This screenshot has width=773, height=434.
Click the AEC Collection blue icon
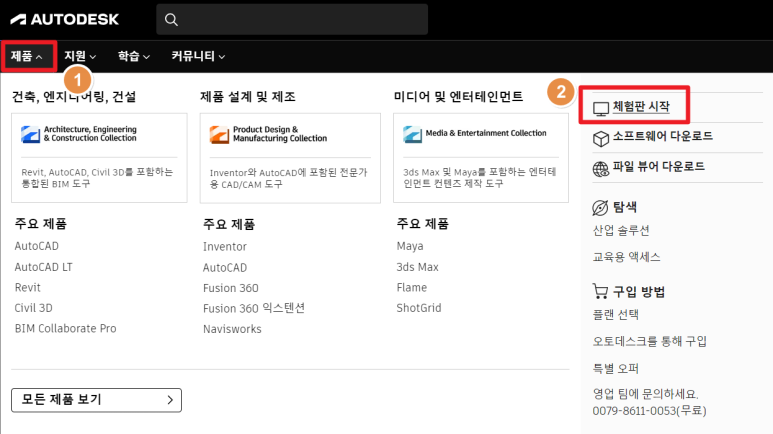31,134
